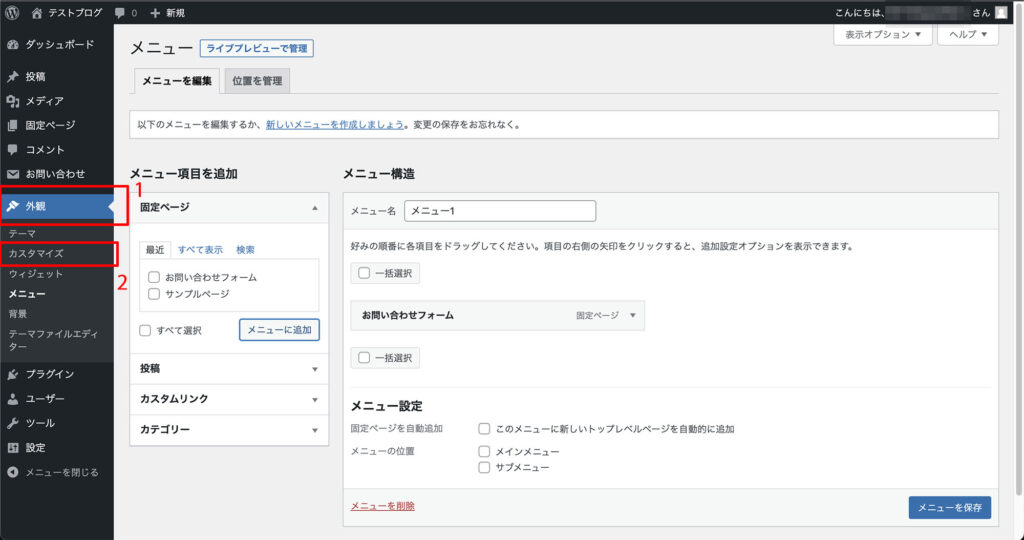Click the ツール wrench icon

tap(12, 423)
